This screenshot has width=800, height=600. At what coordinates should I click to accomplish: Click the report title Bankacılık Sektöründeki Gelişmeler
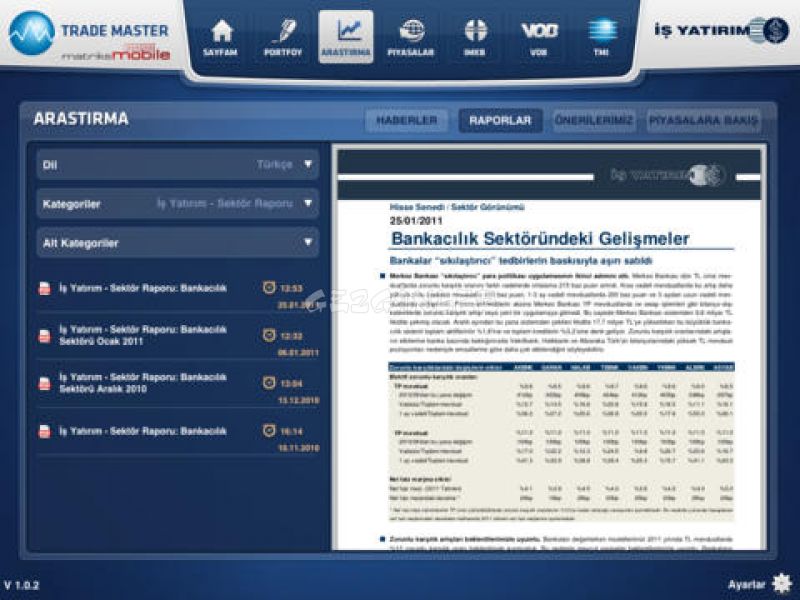coord(540,239)
